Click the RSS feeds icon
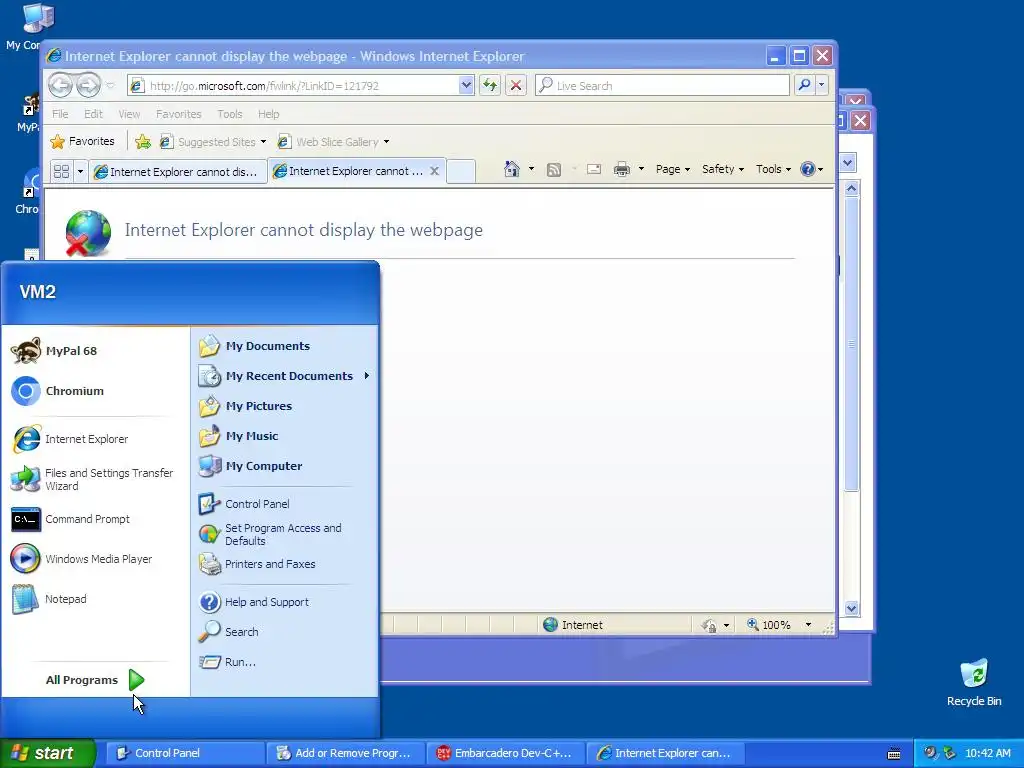This screenshot has width=1024, height=768. 554,170
